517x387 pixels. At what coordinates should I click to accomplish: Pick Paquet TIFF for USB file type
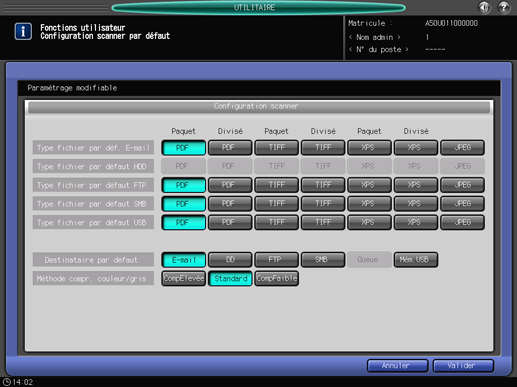pos(276,222)
